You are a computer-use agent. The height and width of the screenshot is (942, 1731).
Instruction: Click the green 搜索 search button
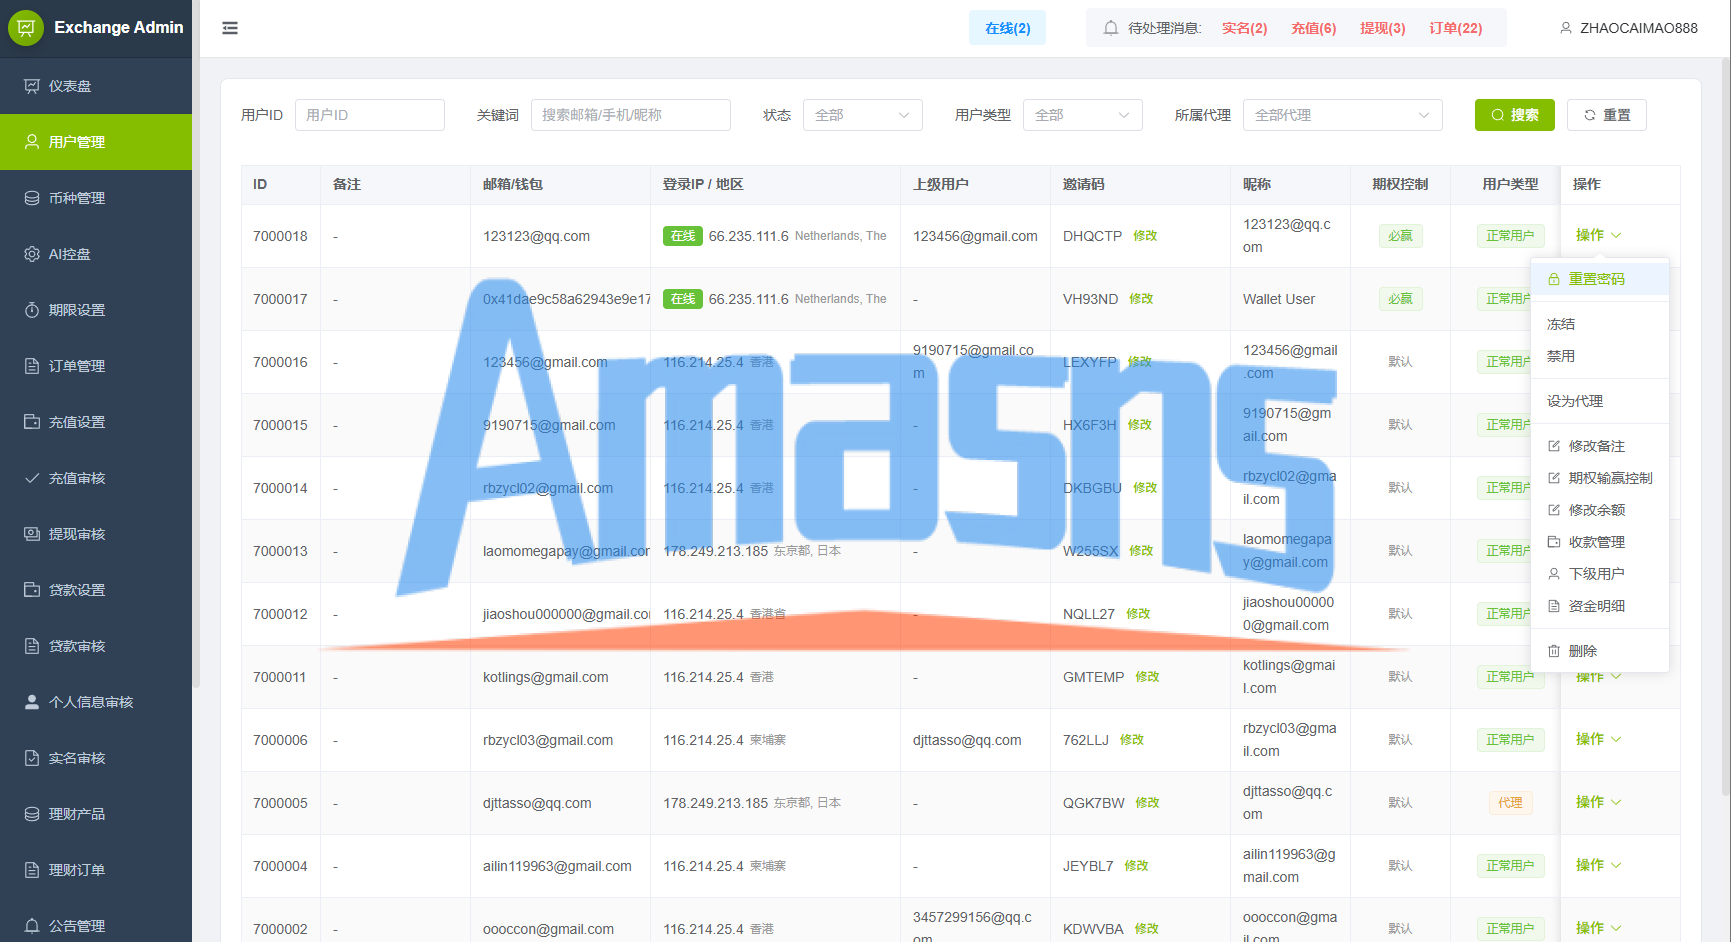point(1514,115)
